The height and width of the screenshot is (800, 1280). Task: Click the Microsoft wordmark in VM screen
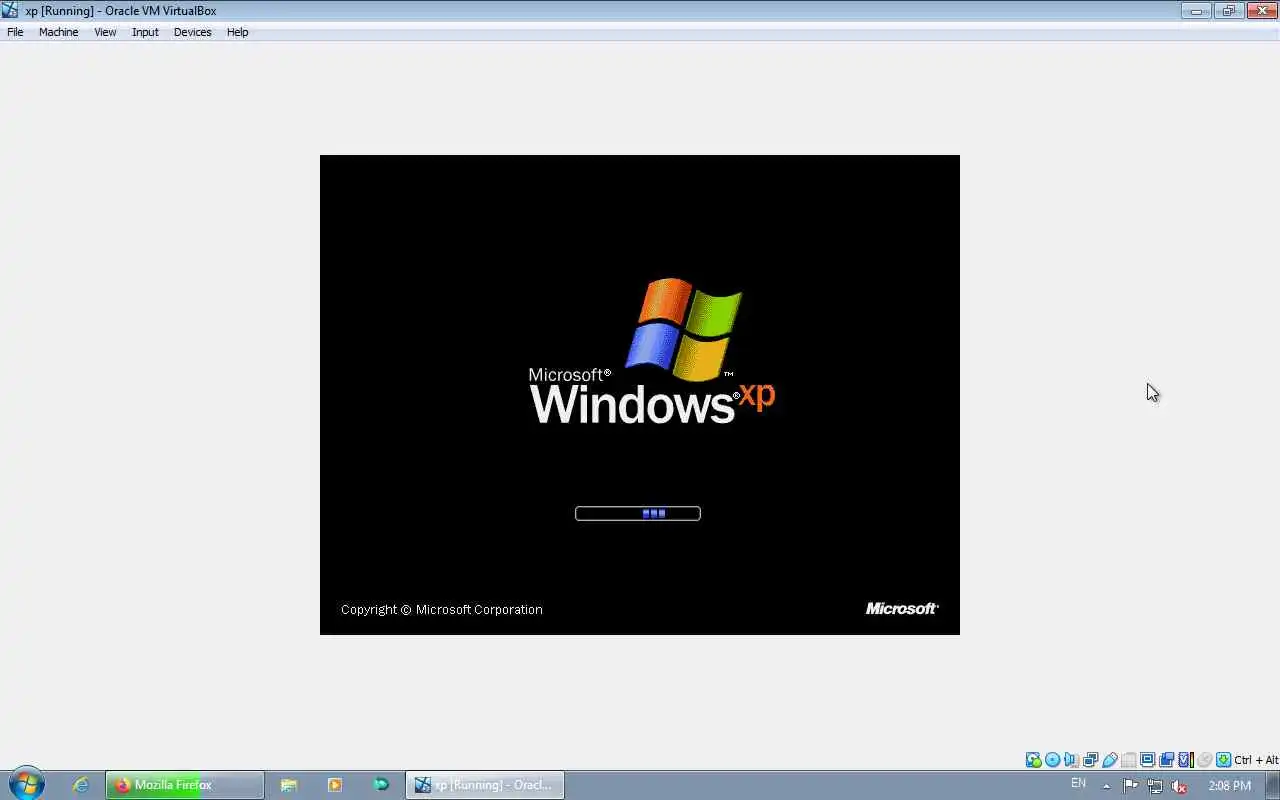point(902,608)
